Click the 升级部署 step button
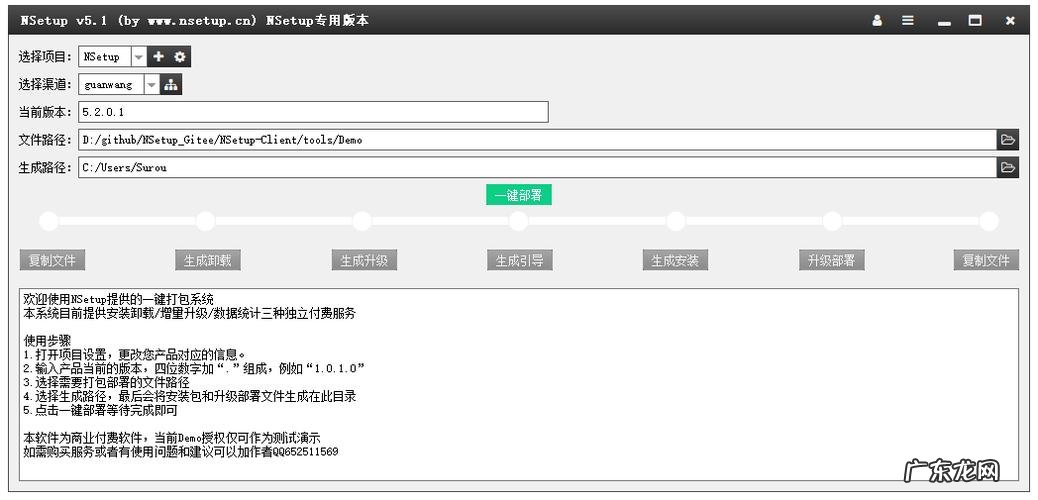 [832, 261]
